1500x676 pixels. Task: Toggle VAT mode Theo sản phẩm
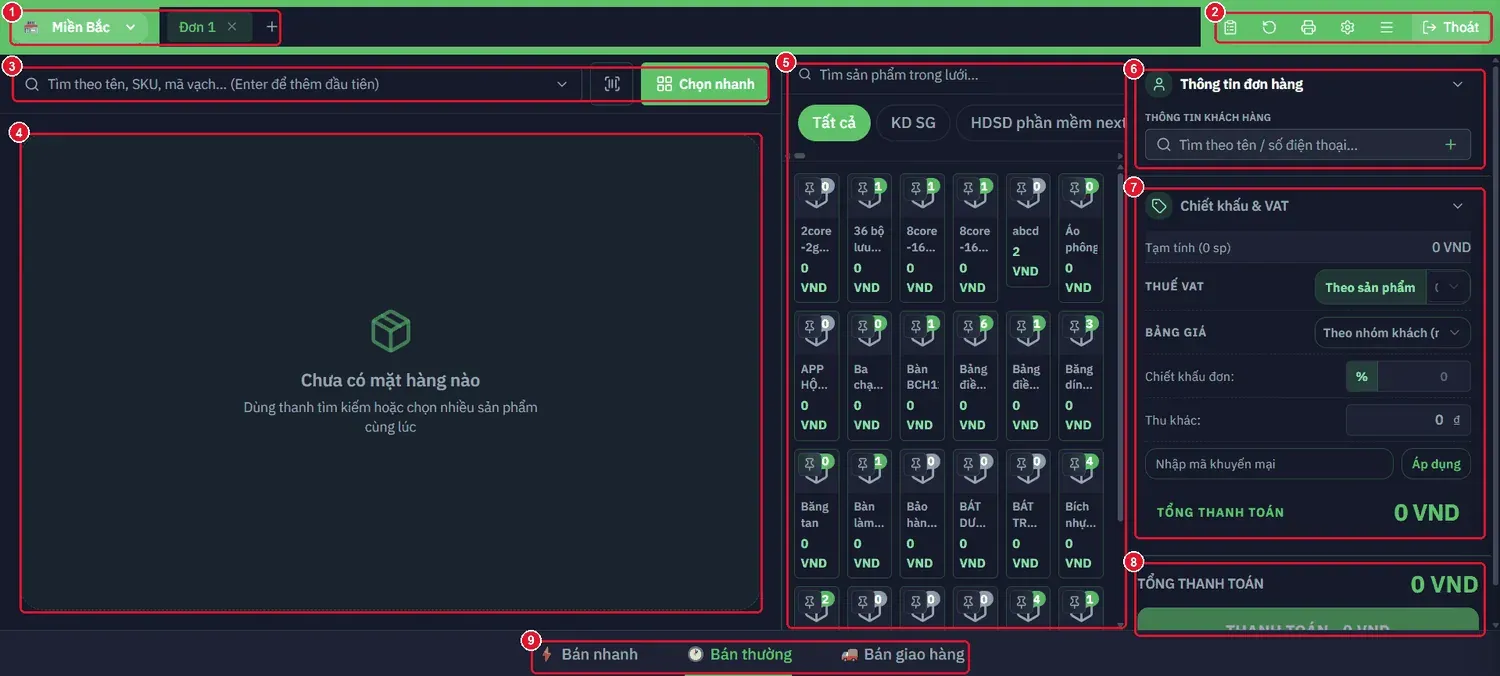[1370, 287]
